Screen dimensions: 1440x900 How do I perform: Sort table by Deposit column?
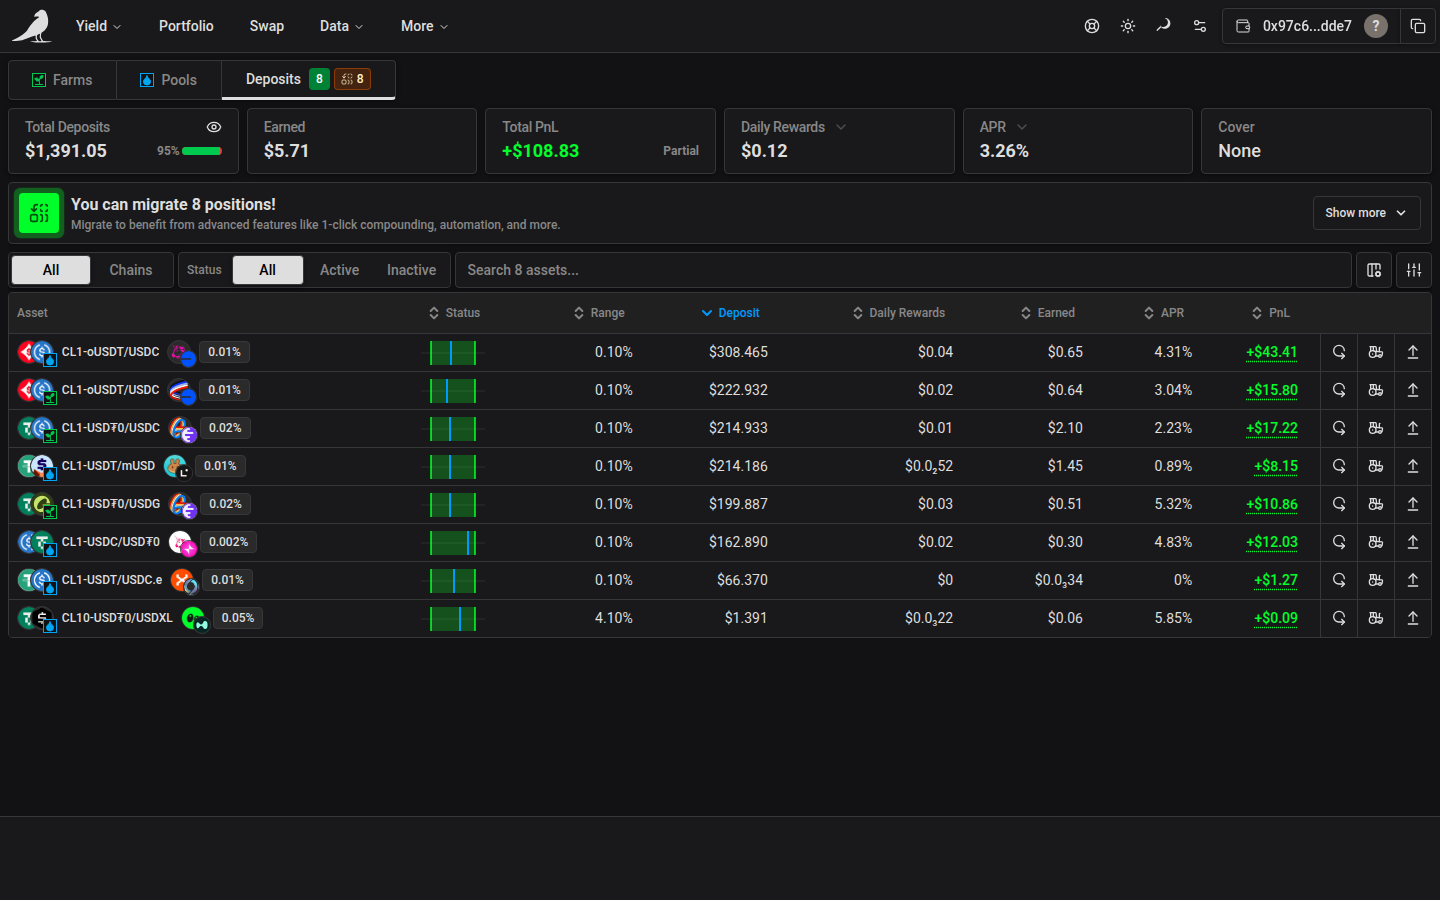(730, 313)
